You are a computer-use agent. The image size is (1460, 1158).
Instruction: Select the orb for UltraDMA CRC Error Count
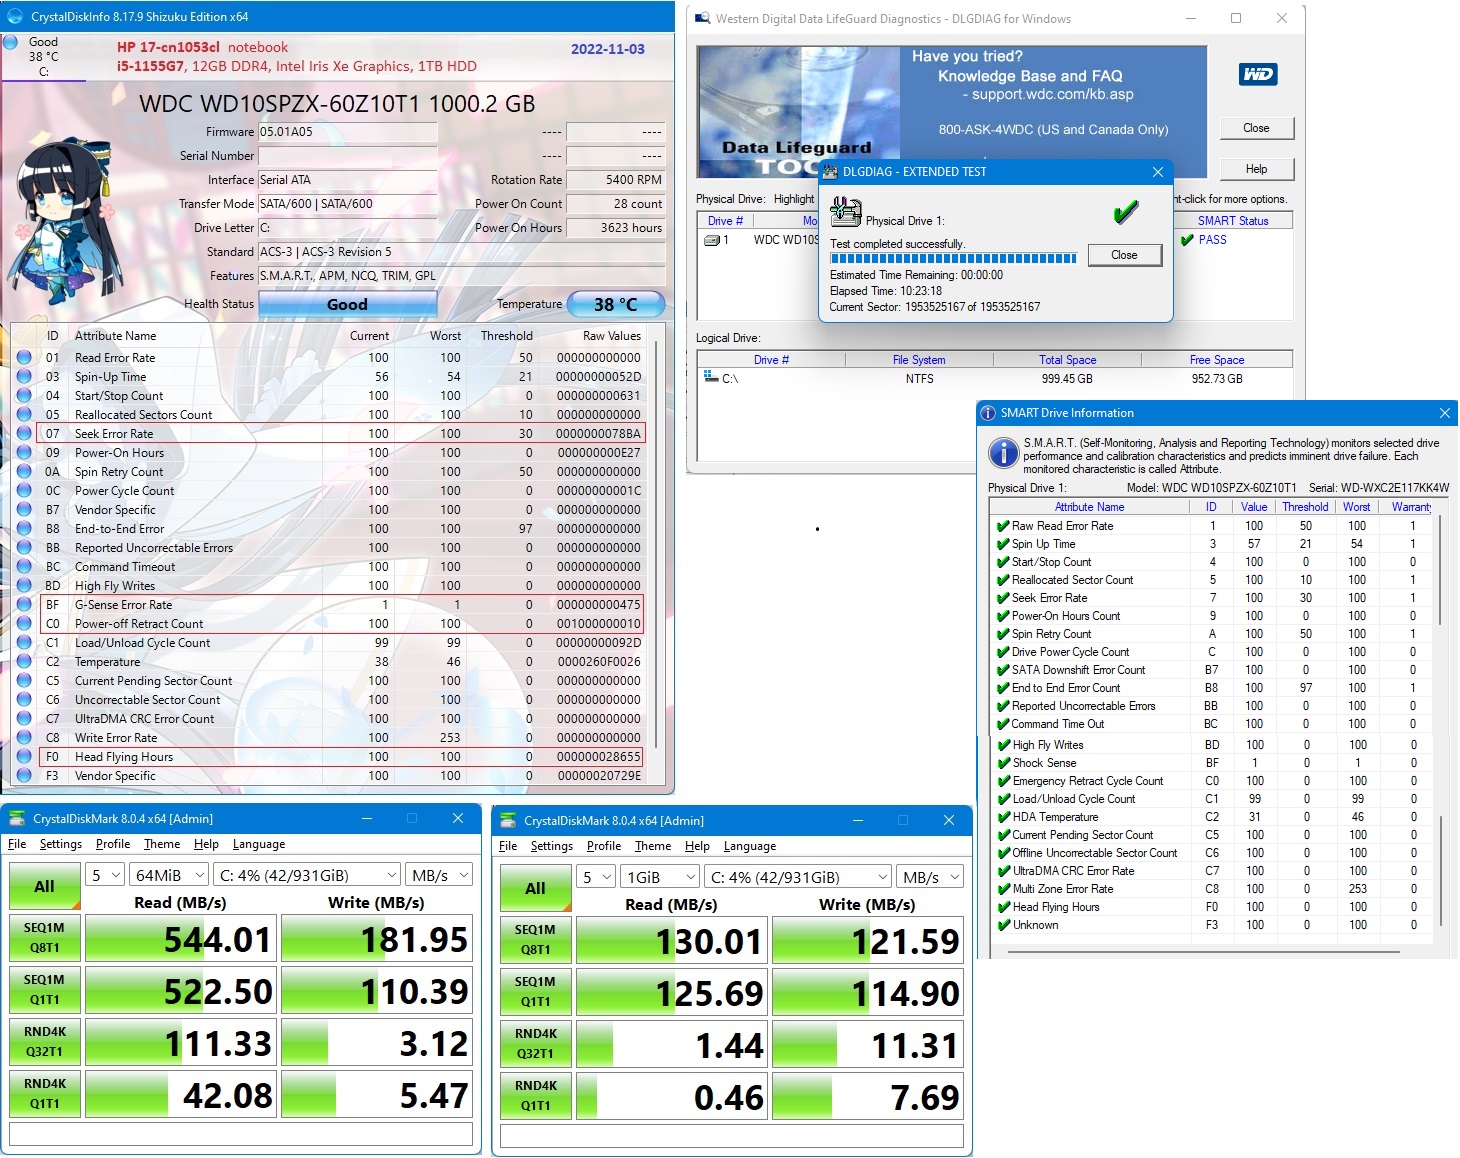pos(24,718)
